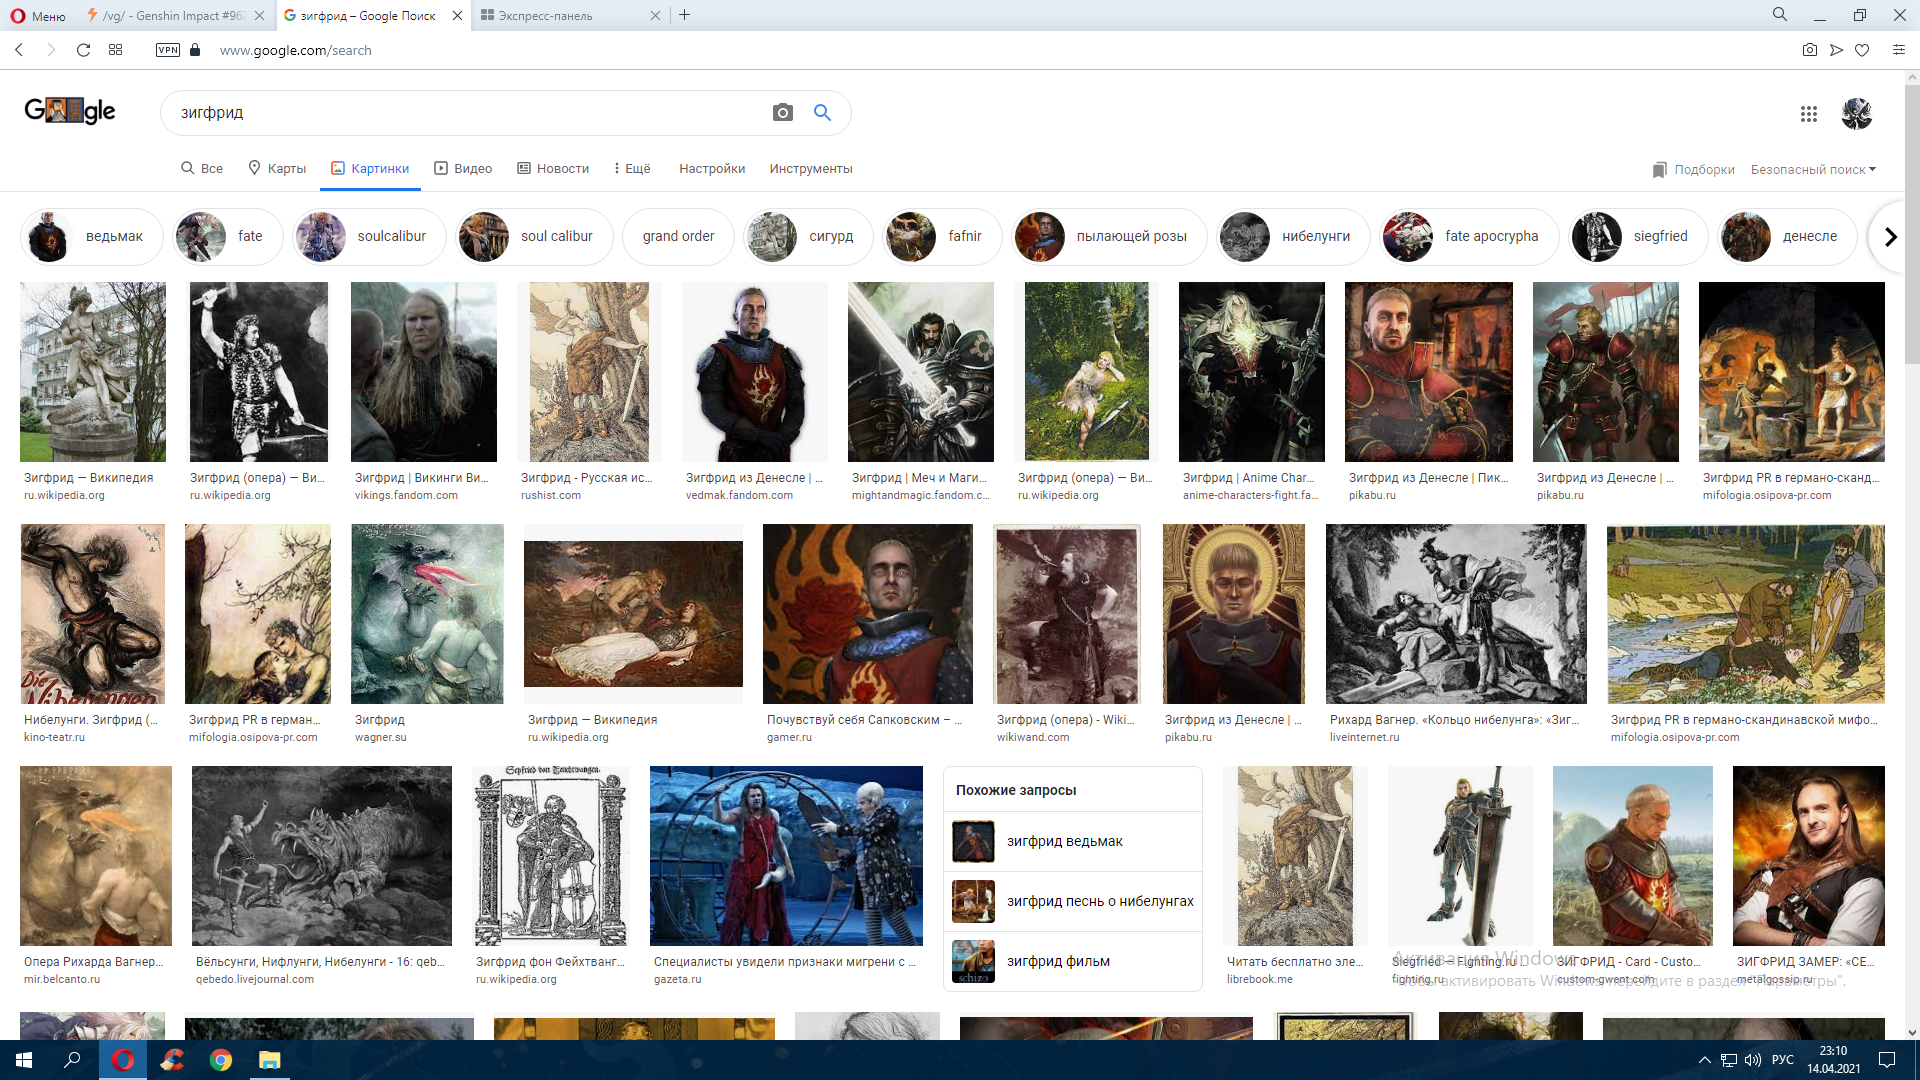Click the Chrome icon in taskbar

click(x=221, y=1060)
